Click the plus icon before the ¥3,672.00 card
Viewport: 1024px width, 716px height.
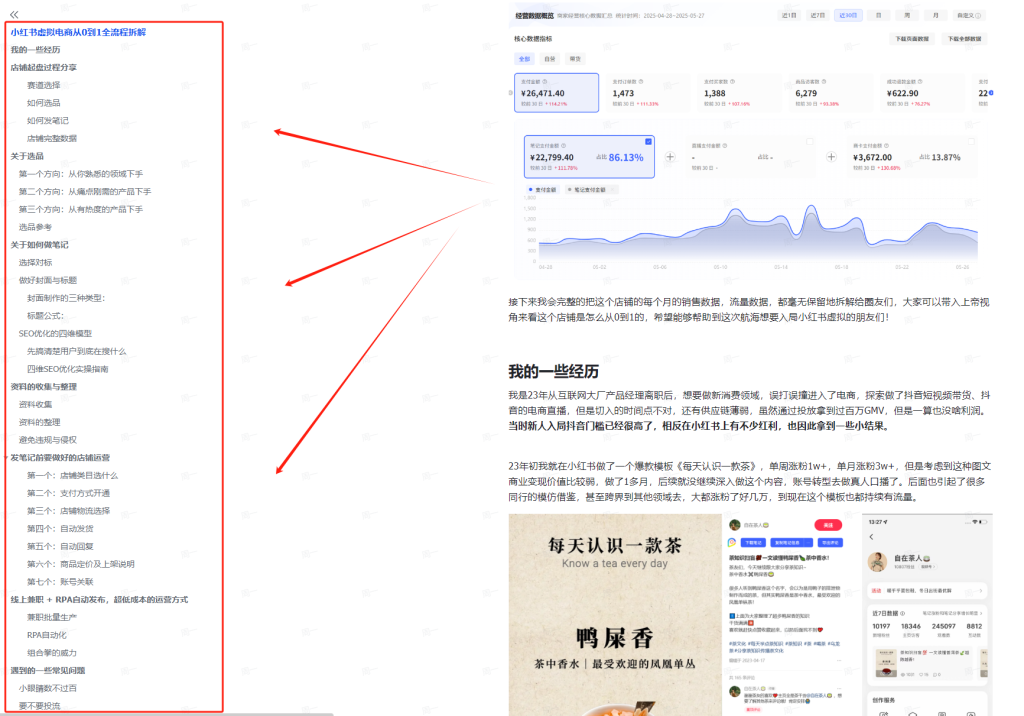(x=831, y=157)
